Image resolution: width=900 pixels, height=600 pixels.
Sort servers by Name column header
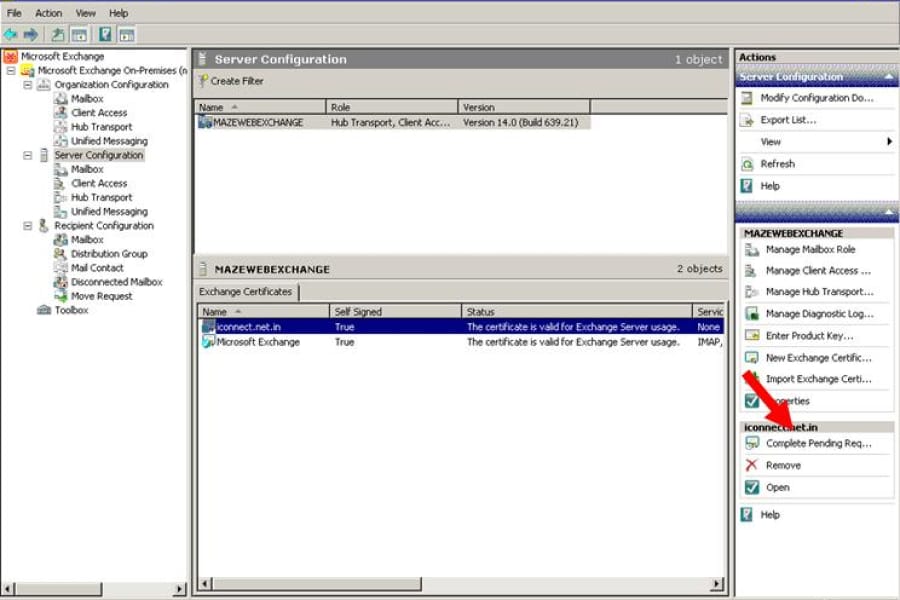[x=260, y=107]
